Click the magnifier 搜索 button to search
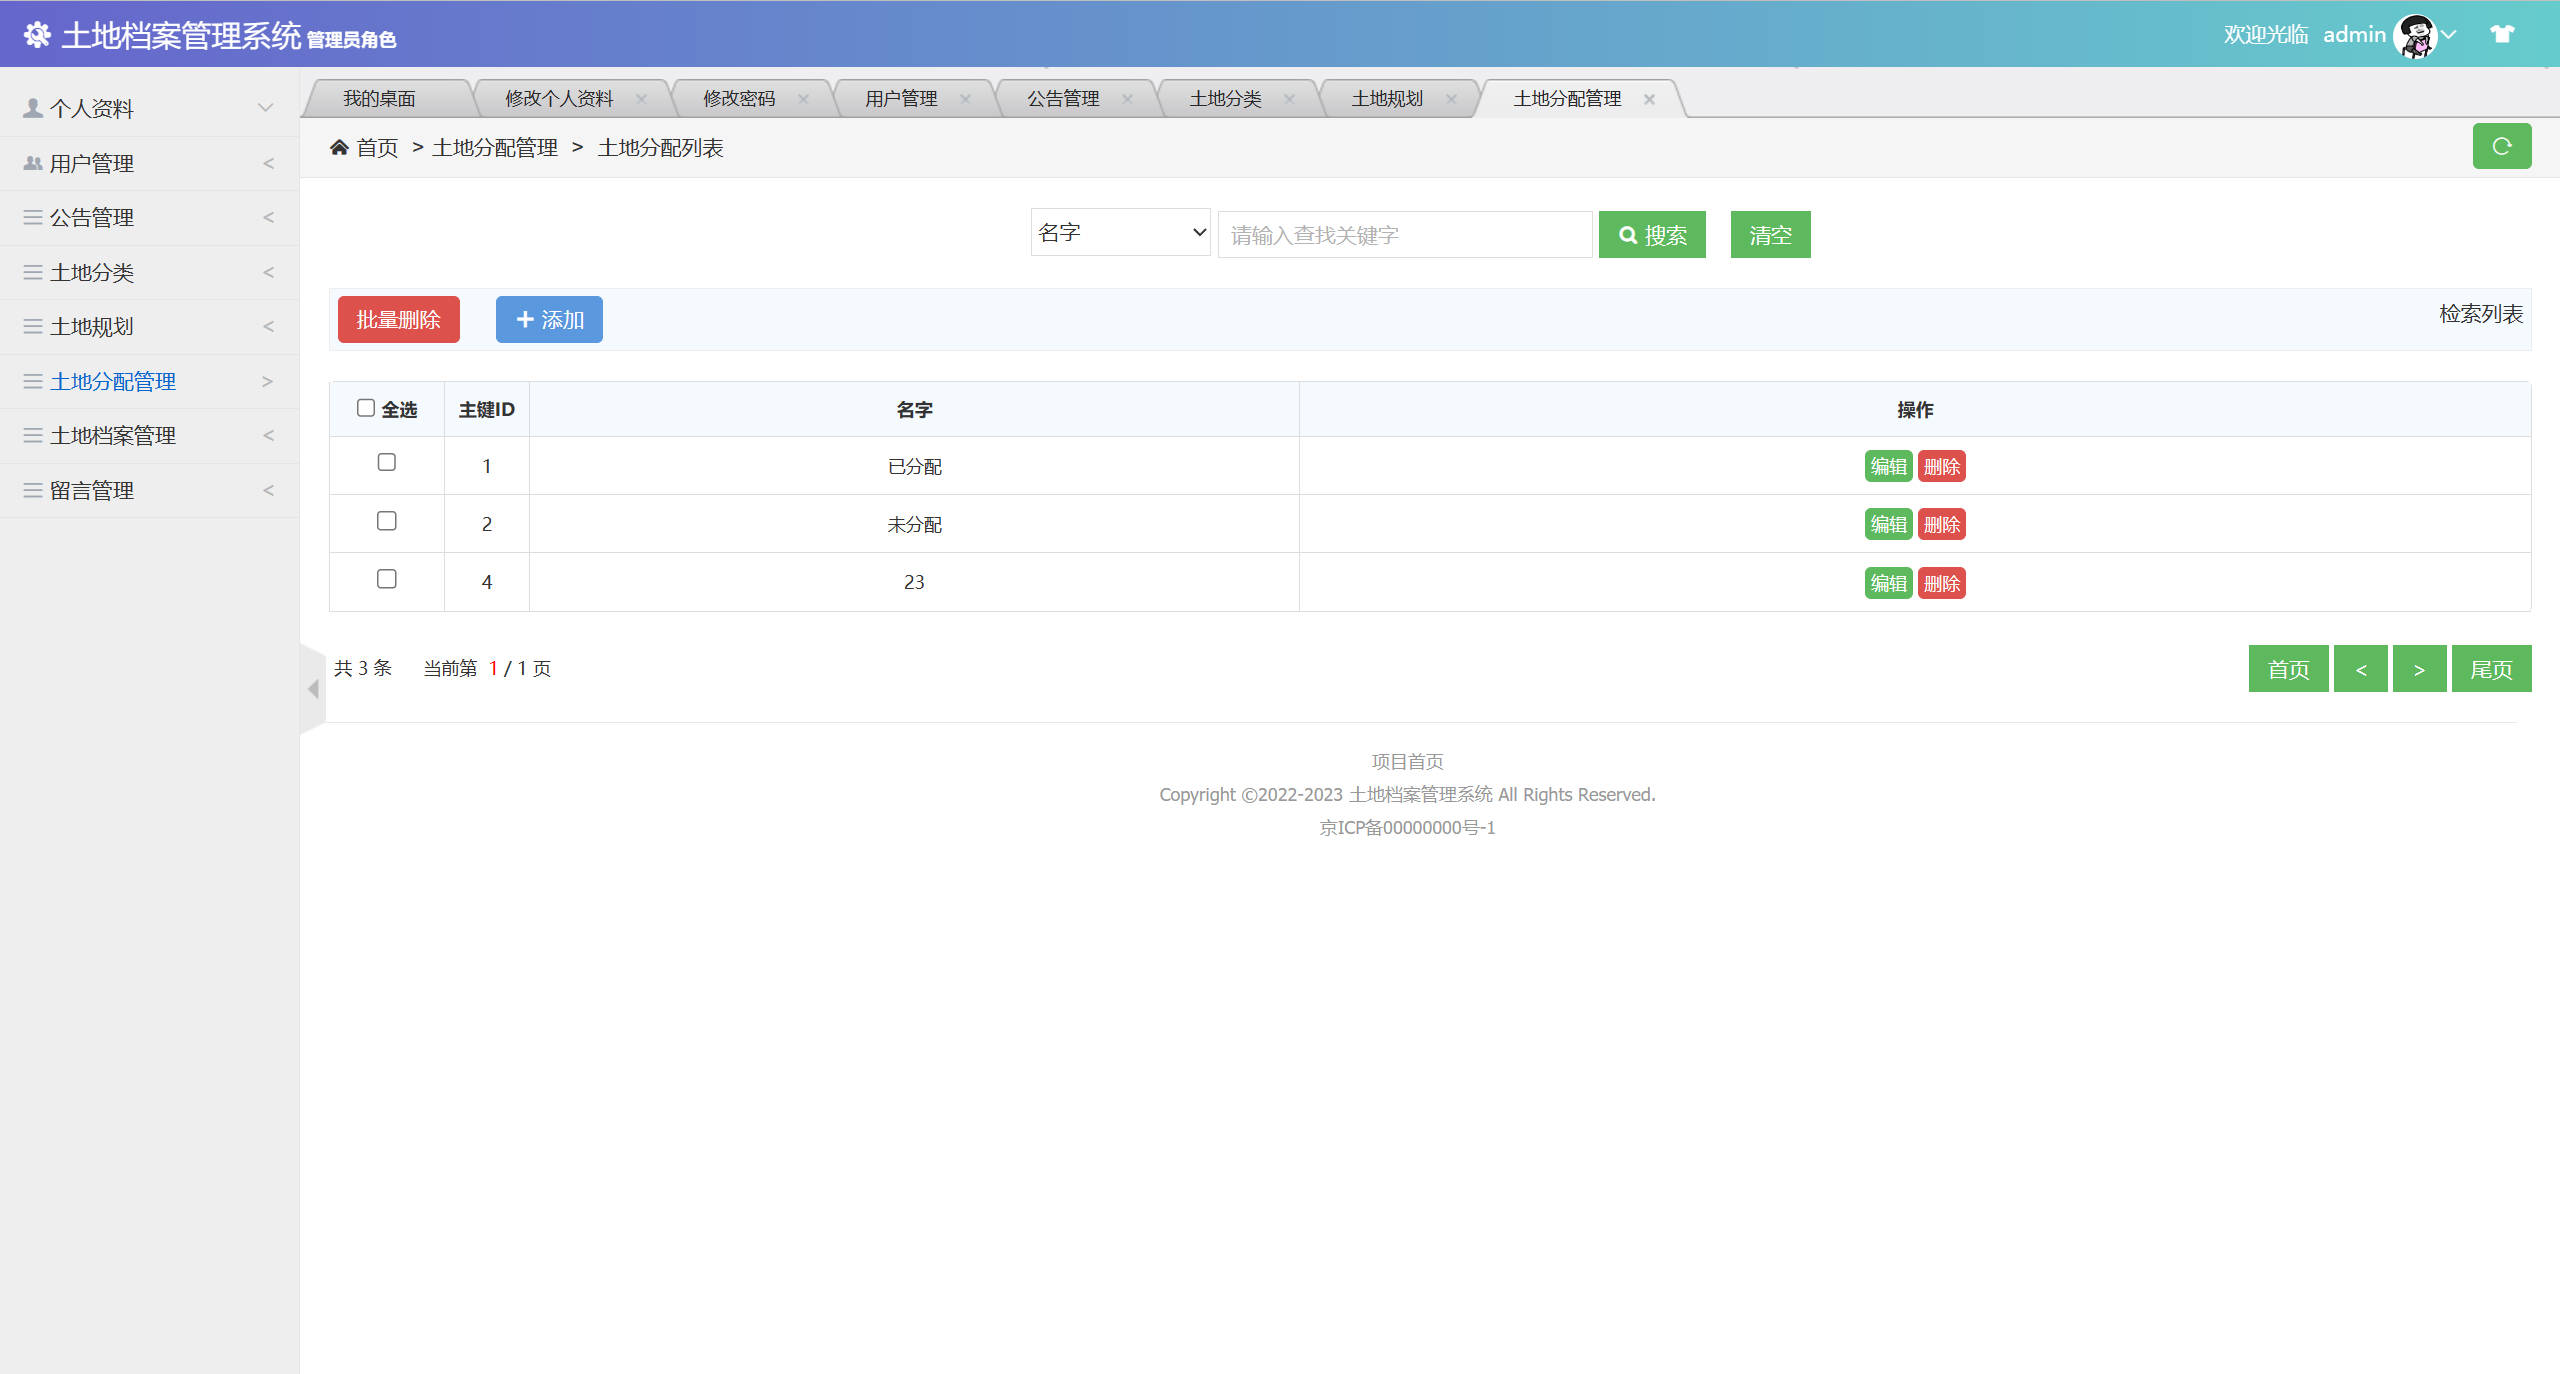 (x=1652, y=234)
